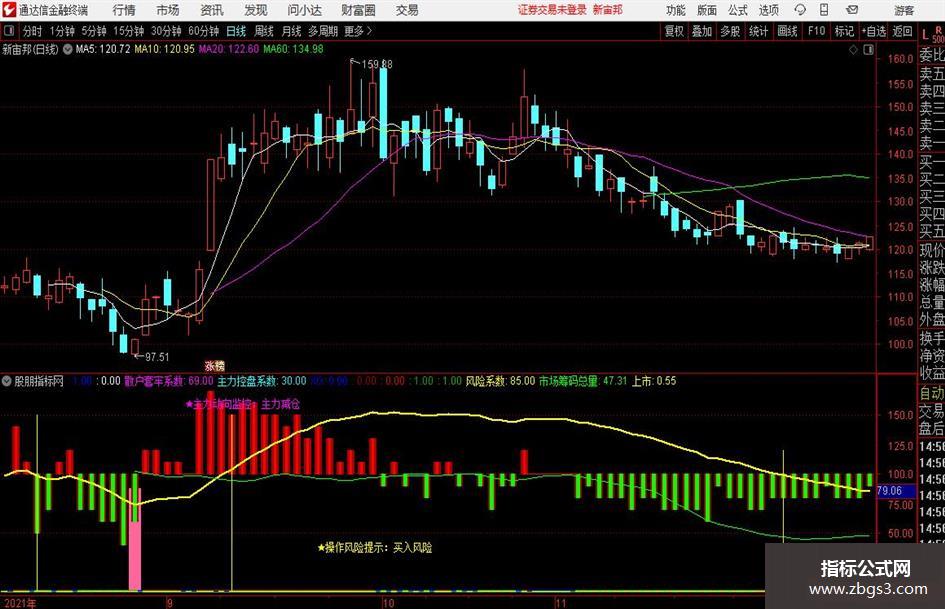Viewport: 945px width, 609px height.
Task: Switch to the 15分钟 period tab
Action: pyautogui.click(x=129, y=31)
